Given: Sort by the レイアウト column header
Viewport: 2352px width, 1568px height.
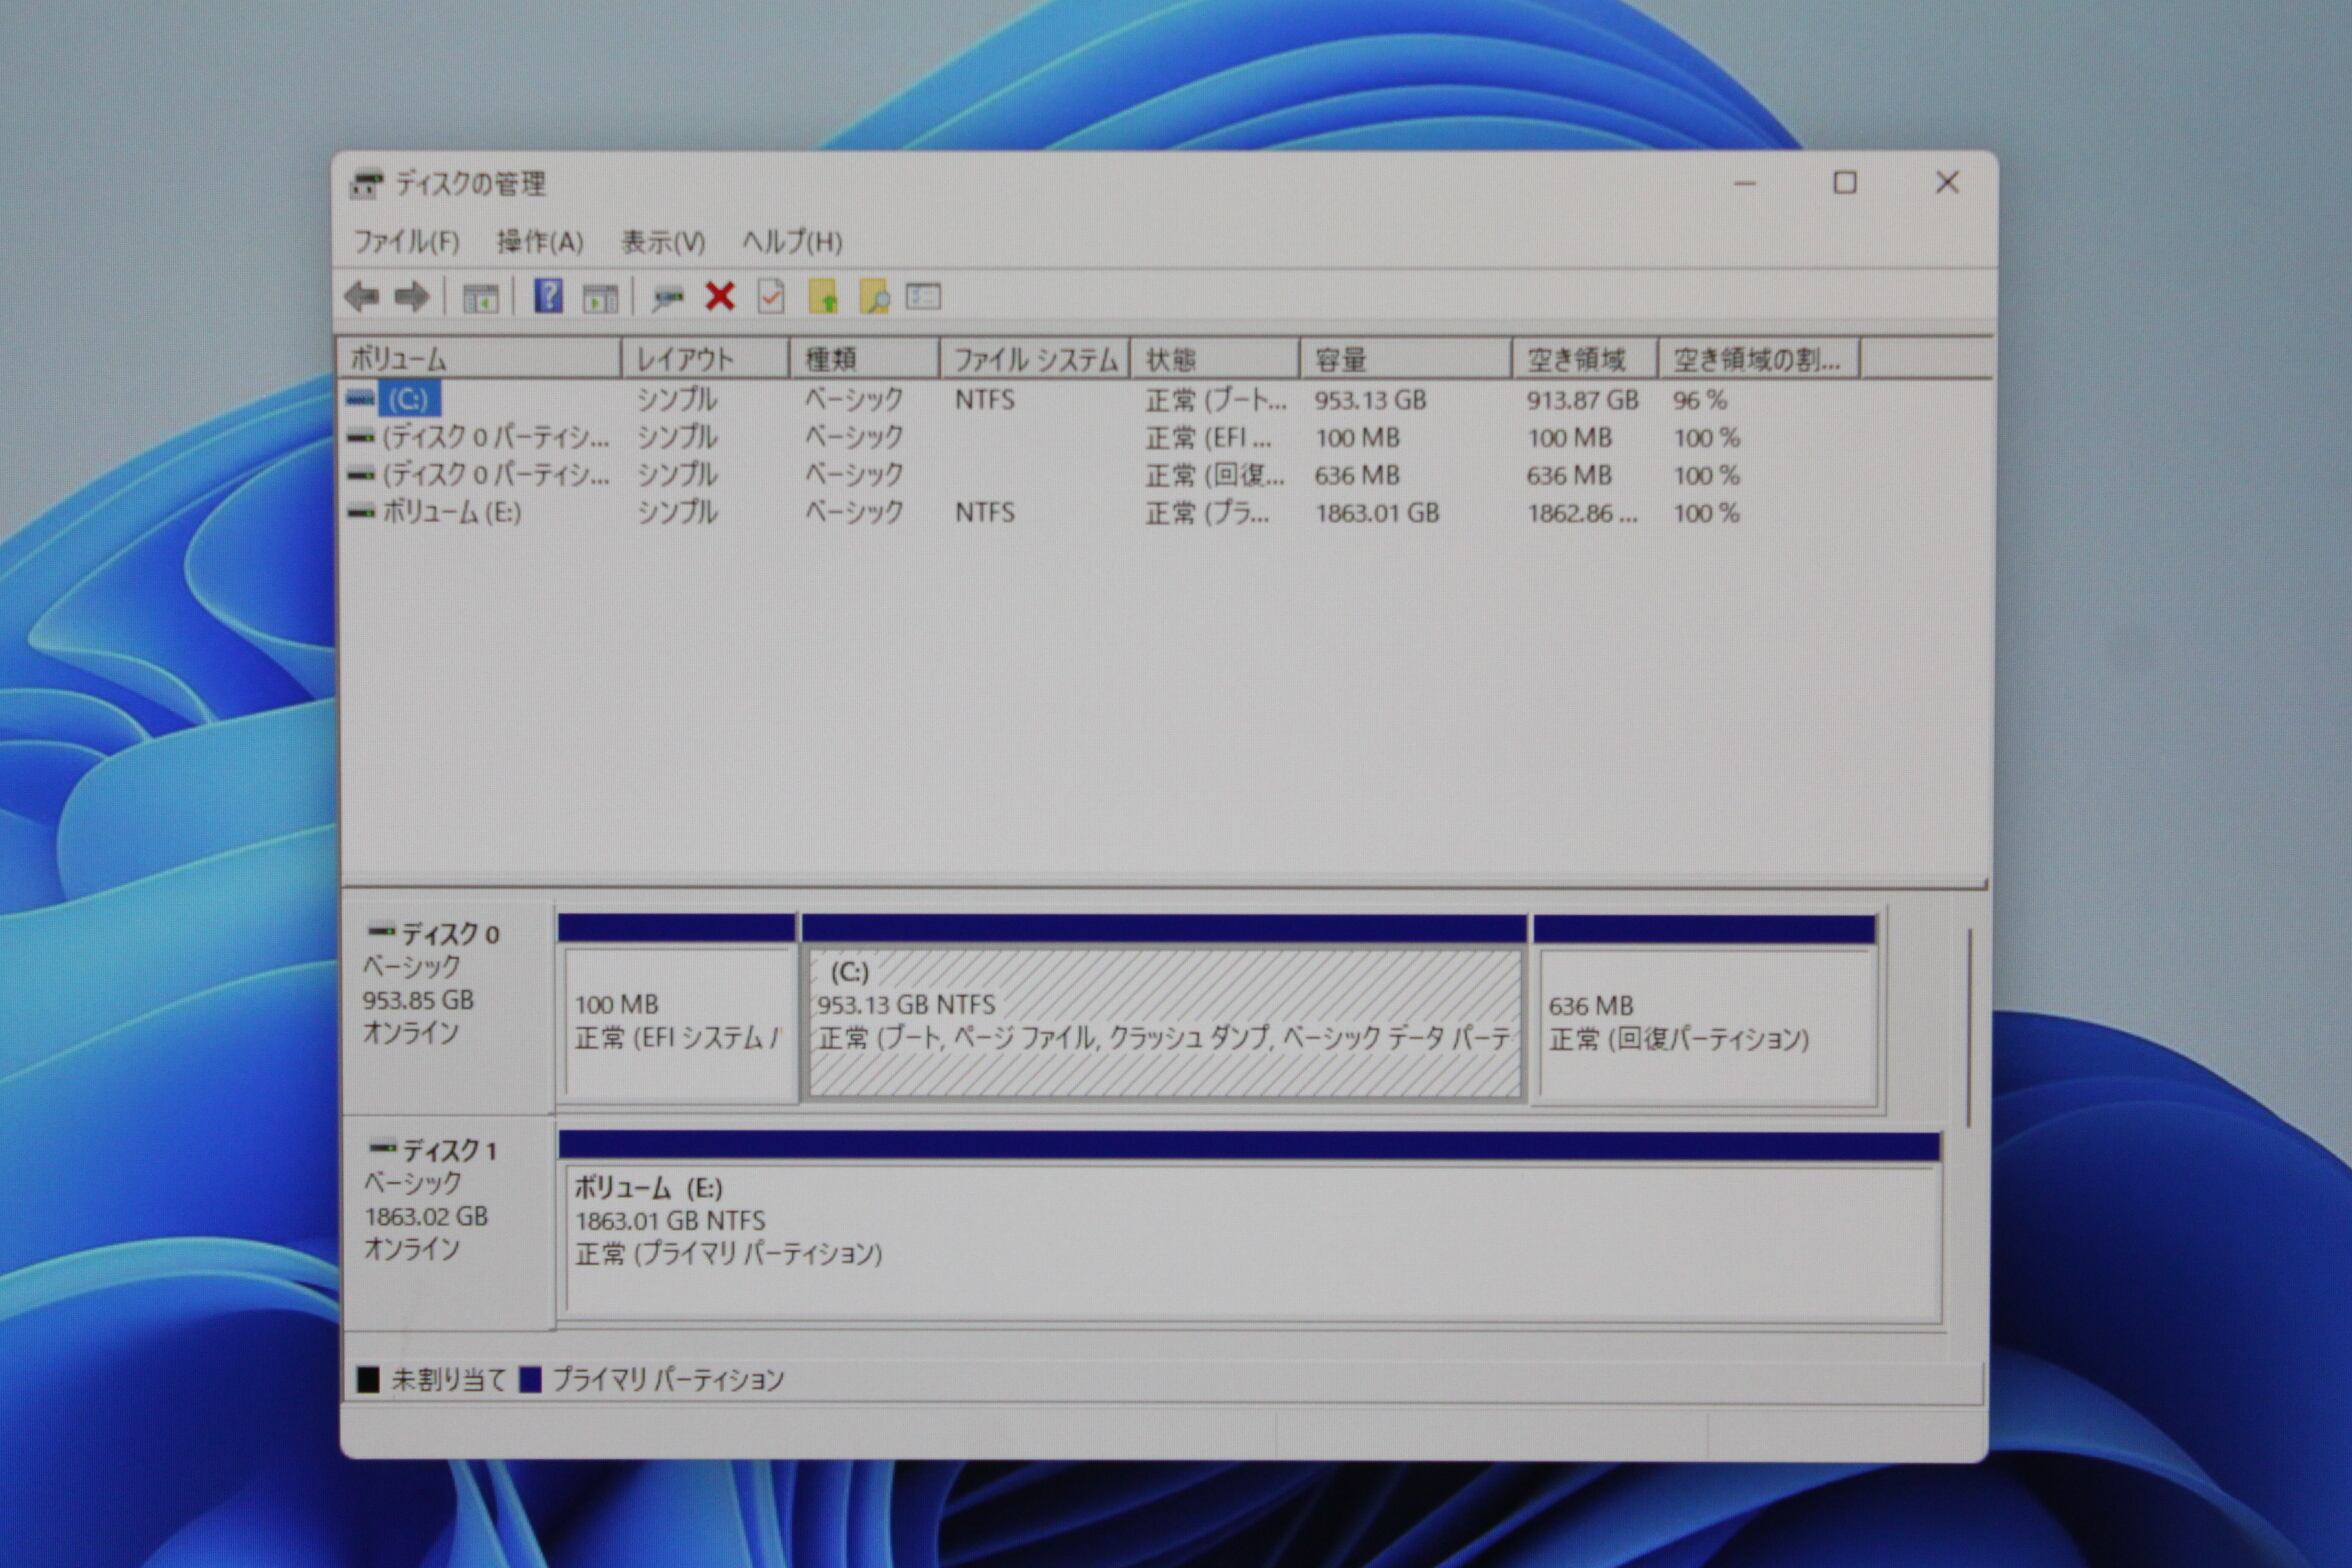Looking at the screenshot, I should pos(706,359).
